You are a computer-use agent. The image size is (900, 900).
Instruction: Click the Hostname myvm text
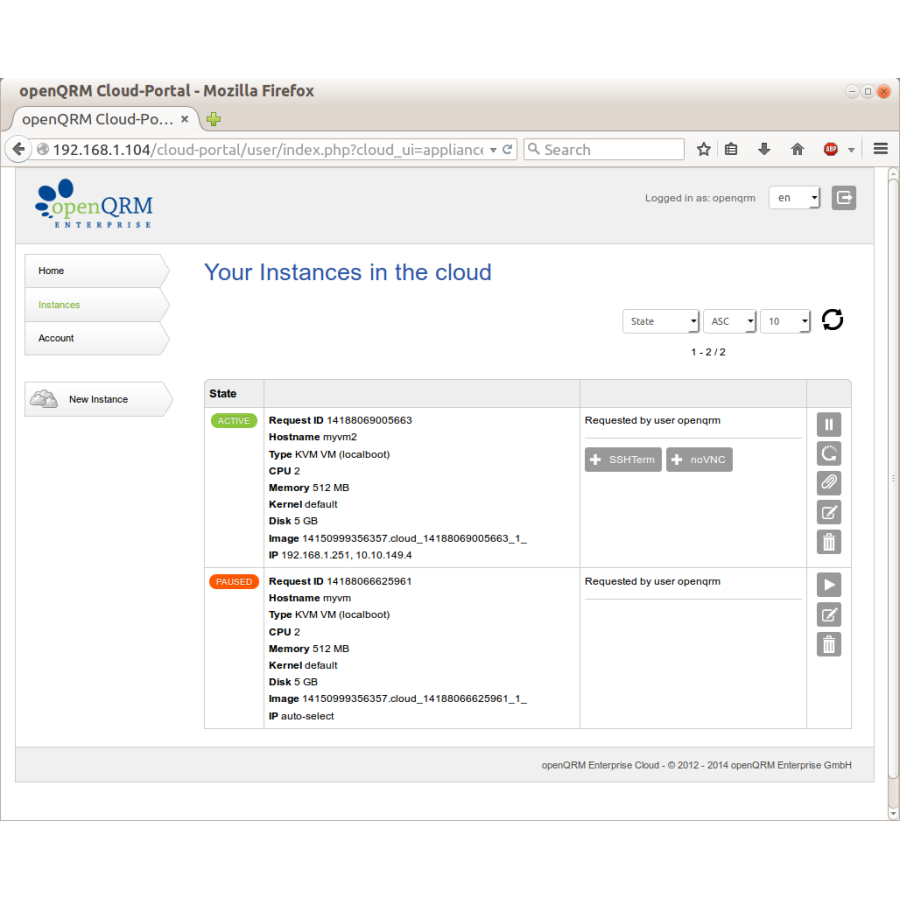[310, 598]
